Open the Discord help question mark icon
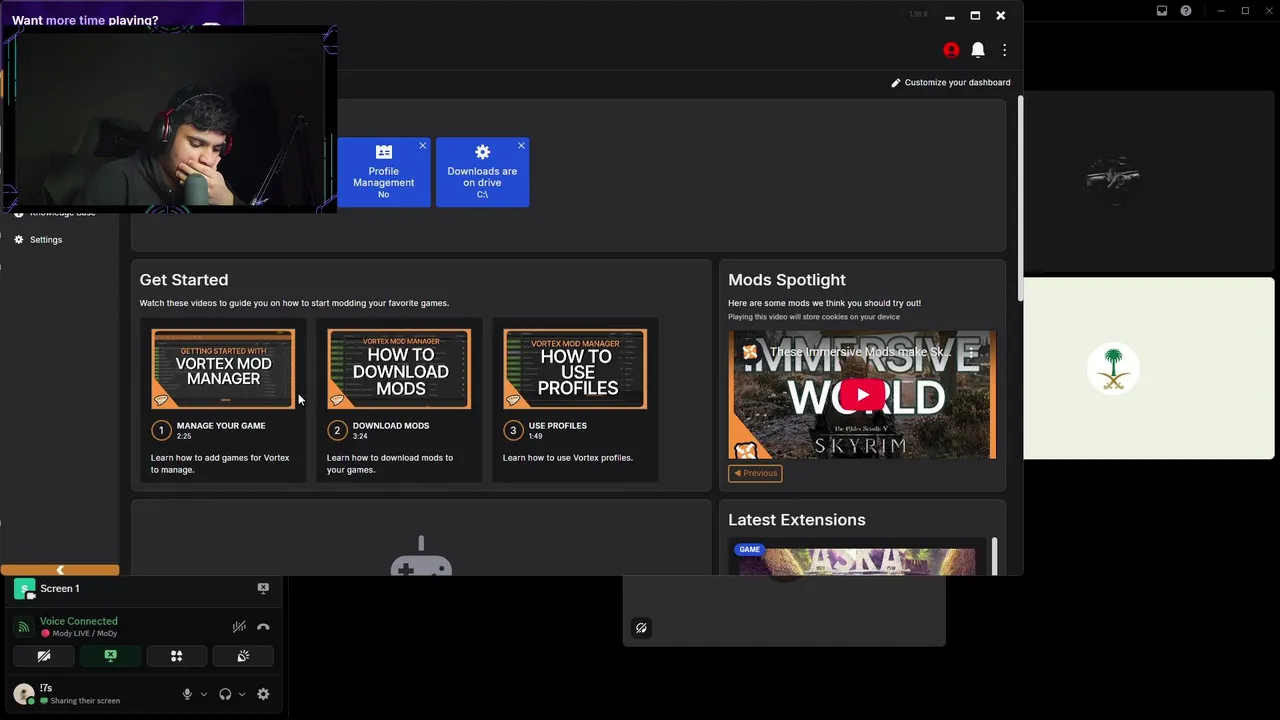Screen dimensions: 1280x720 pos(1186,11)
